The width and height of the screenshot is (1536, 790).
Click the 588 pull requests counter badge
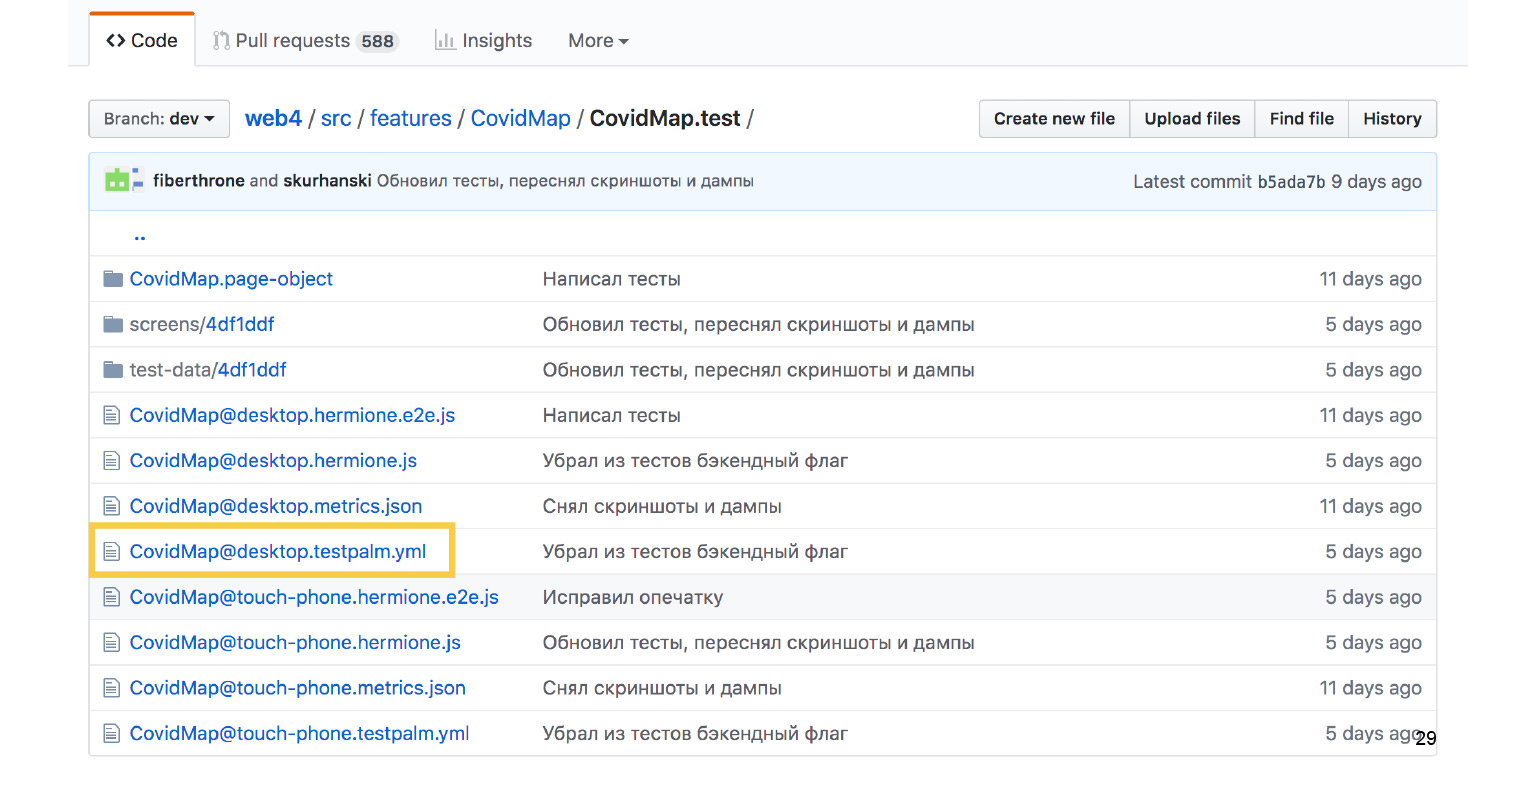tap(377, 40)
